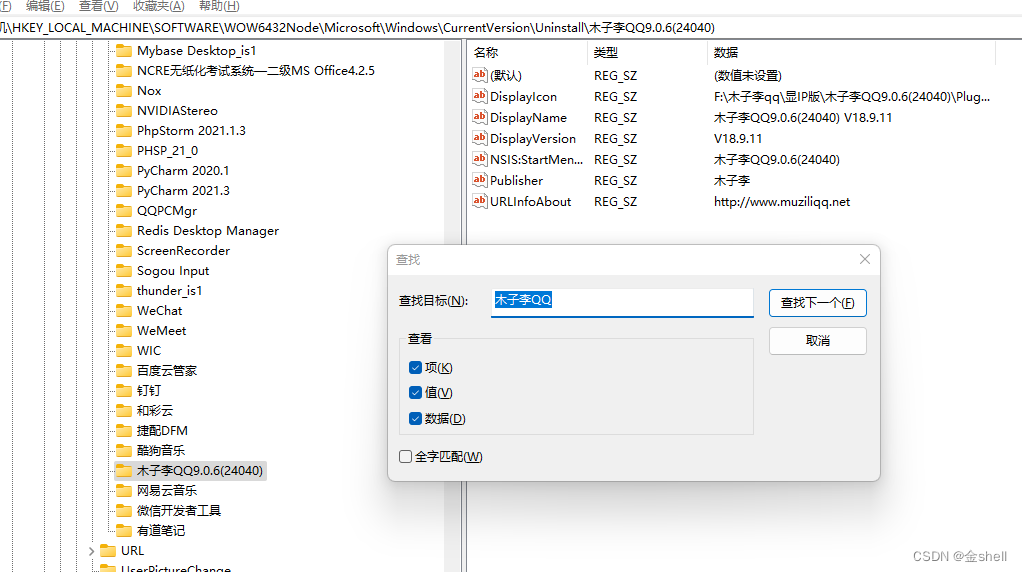The width and height of the screenshot is (1022, 572).
Task: Click the string value icon of DisplayVersion
Action: click(x=480, y=138)
